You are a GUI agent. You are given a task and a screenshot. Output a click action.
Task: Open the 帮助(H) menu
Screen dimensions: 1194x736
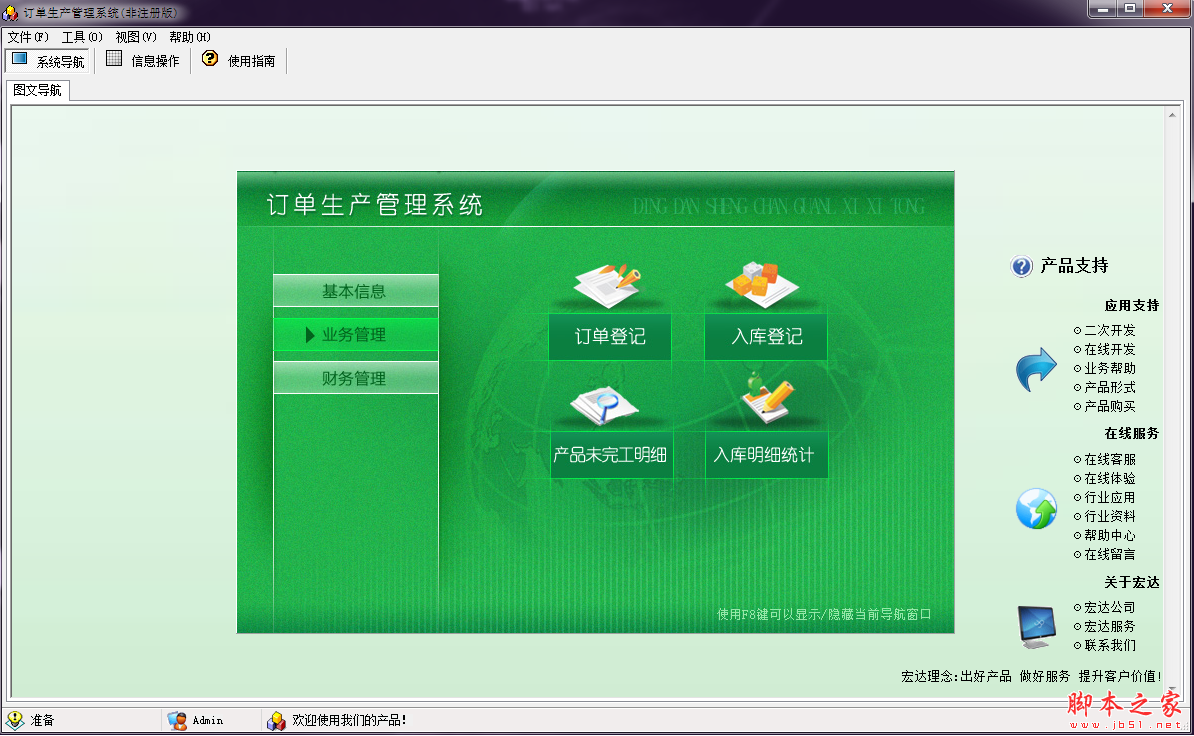(190, 37)
